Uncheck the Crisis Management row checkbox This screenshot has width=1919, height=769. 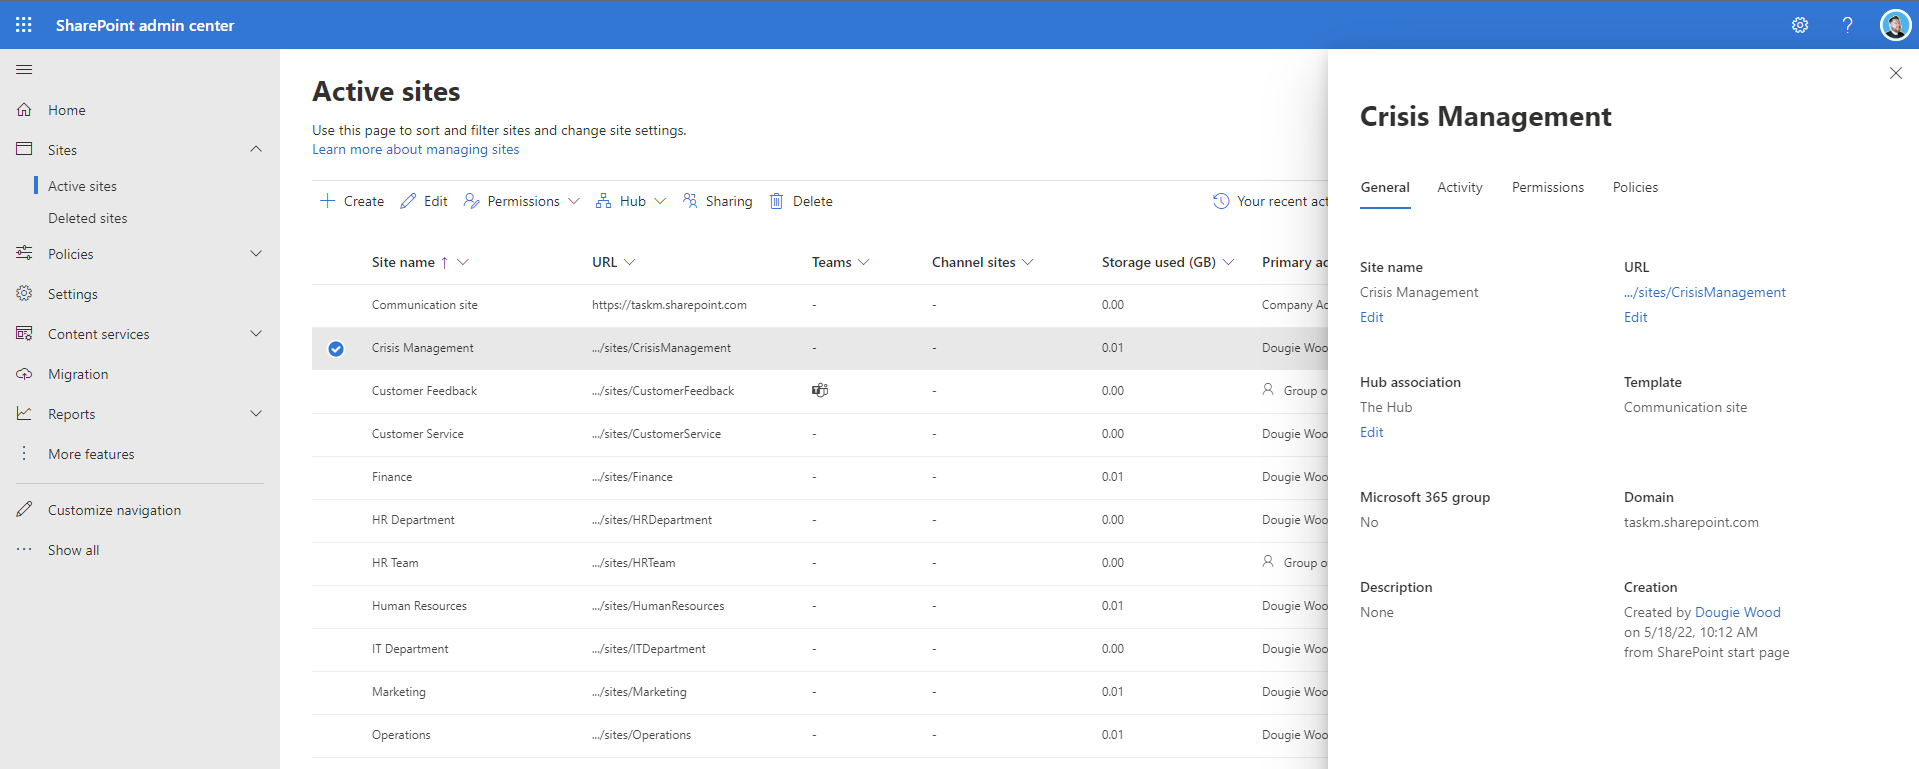(x=336, y=348)
